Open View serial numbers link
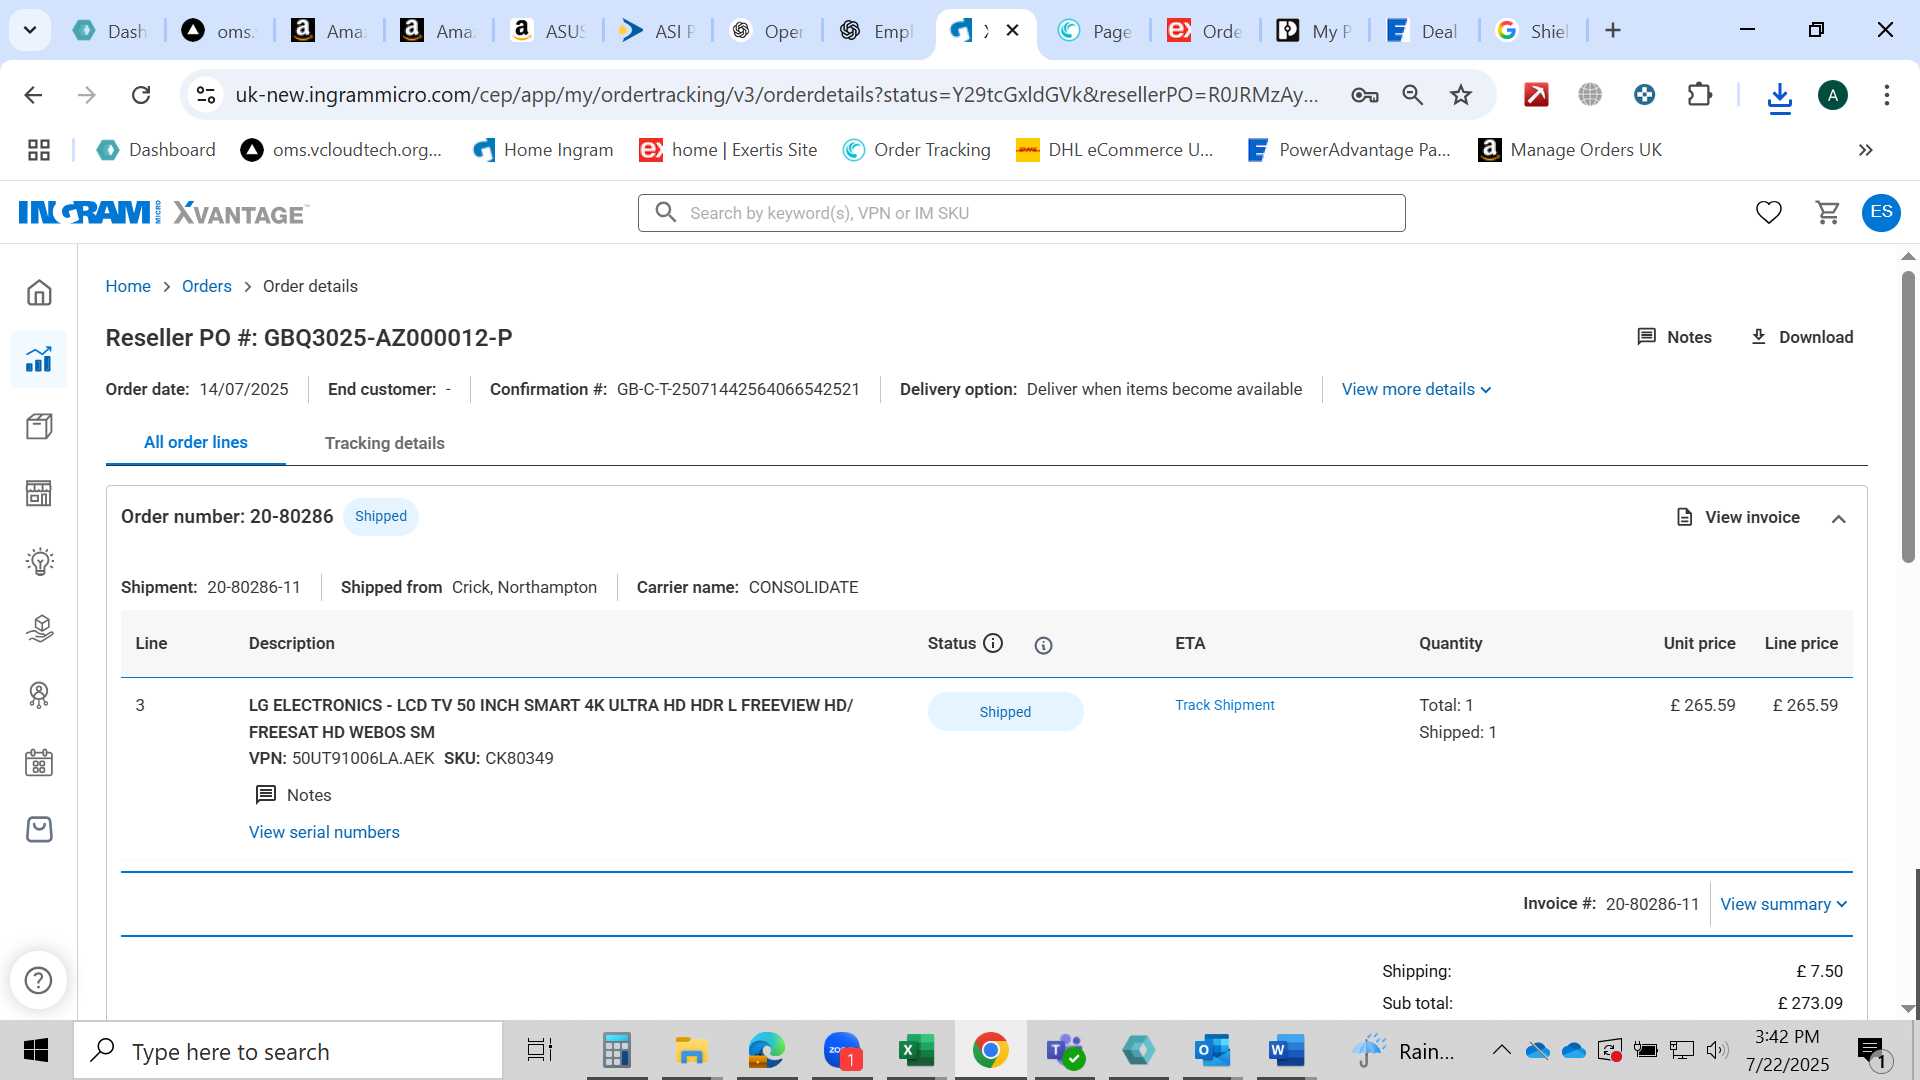 pyautogui.click(x=324, y=832)
